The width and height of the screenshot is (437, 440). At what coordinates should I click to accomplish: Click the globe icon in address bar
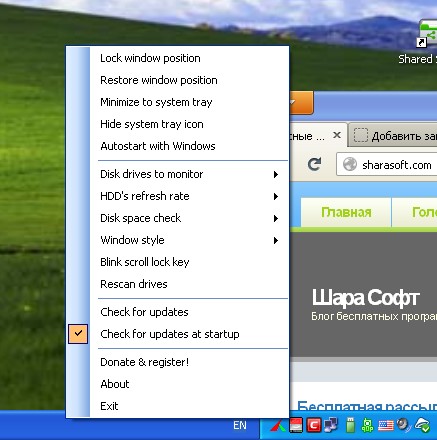pyautogui.click(x=350, y=164)
